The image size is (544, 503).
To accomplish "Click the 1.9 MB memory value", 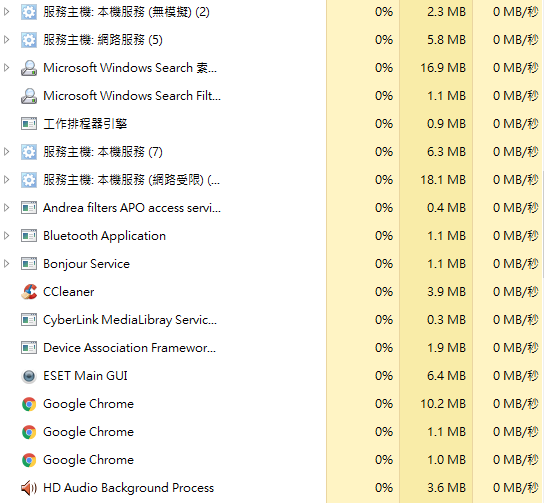I will pyautogui.click(x=447, y=348).
